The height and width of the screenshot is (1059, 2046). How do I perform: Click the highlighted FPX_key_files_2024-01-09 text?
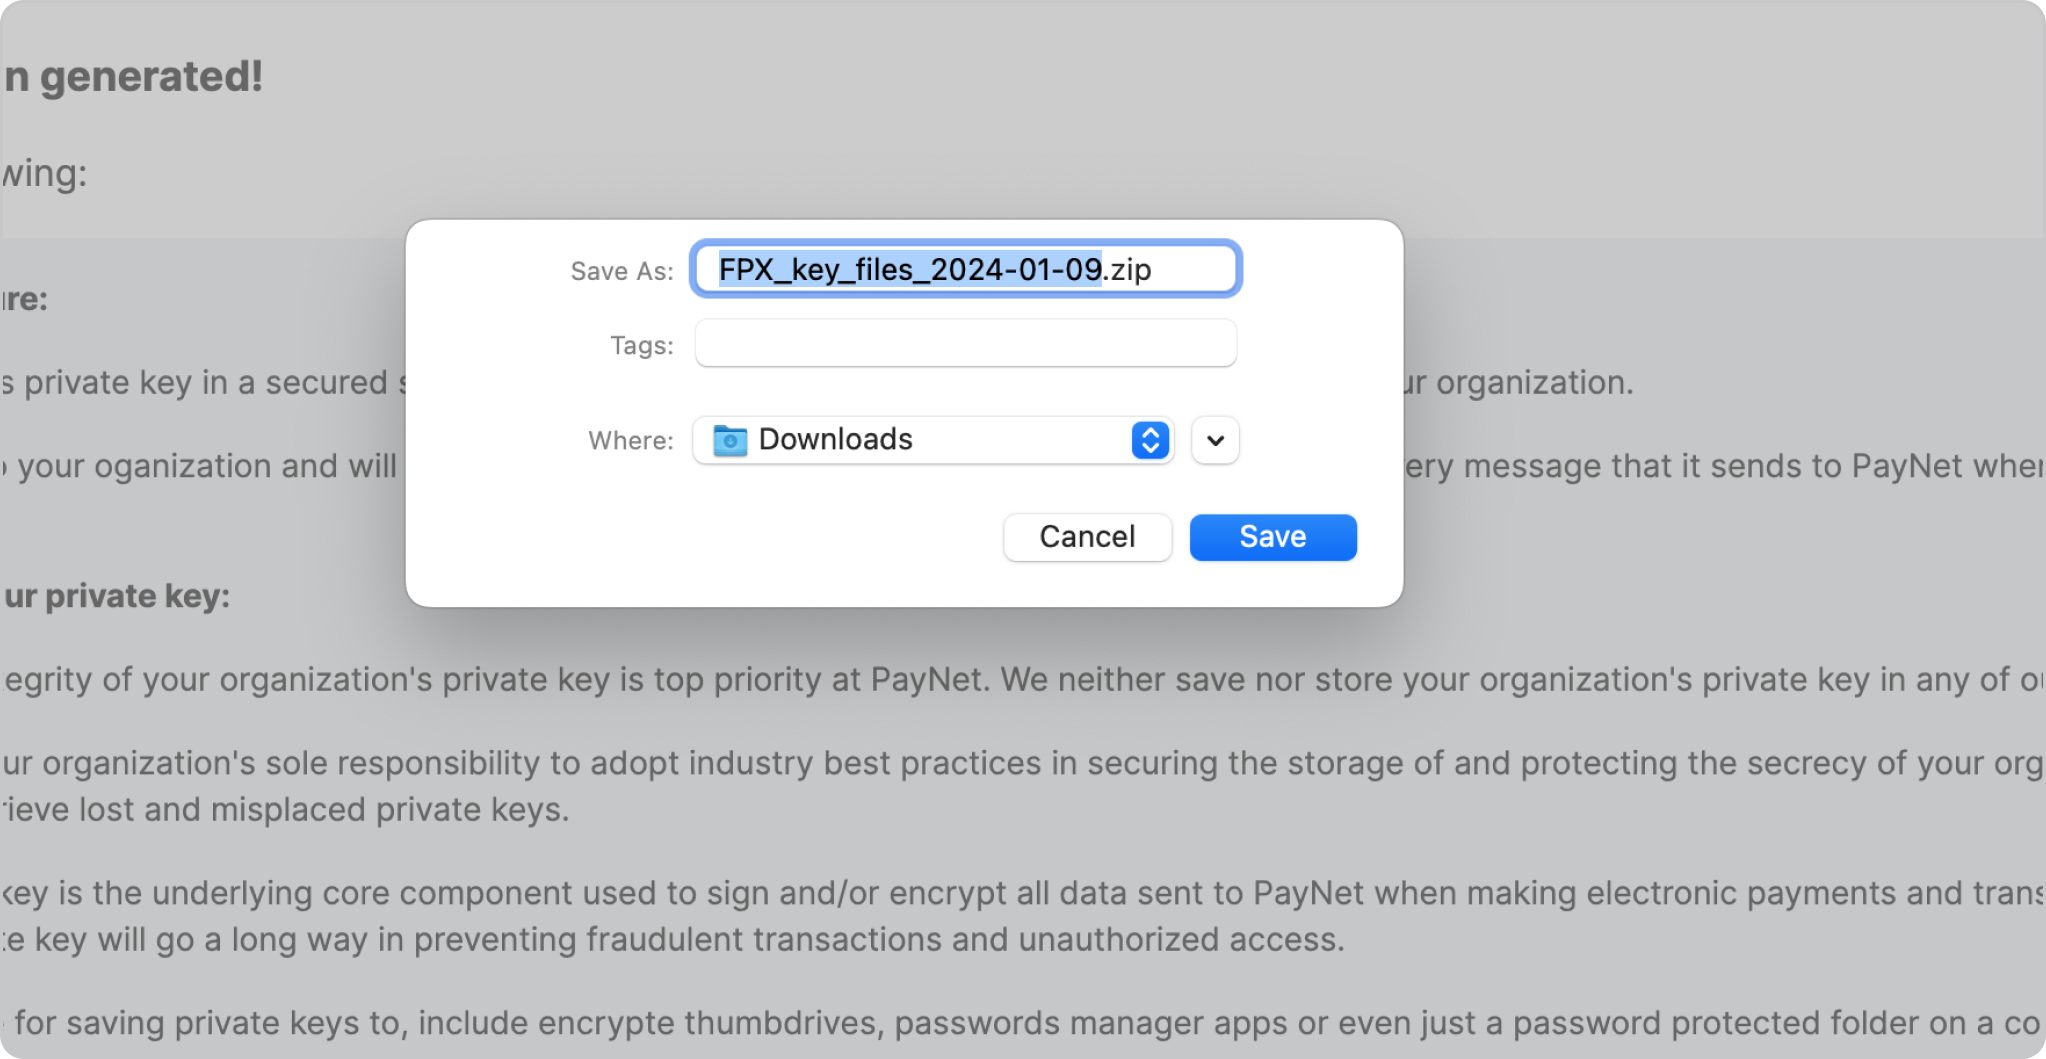[910, 269]
